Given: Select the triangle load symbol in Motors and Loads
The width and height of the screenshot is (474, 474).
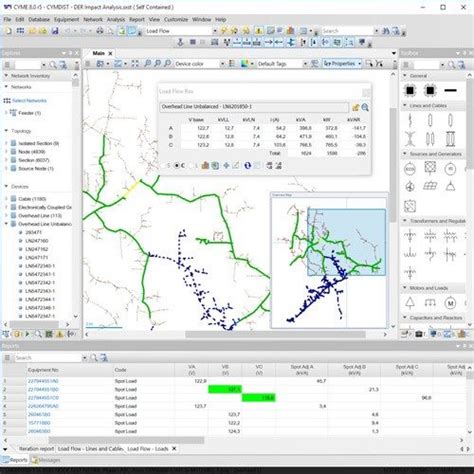Looking at the screenshot, I should point(410,303).
